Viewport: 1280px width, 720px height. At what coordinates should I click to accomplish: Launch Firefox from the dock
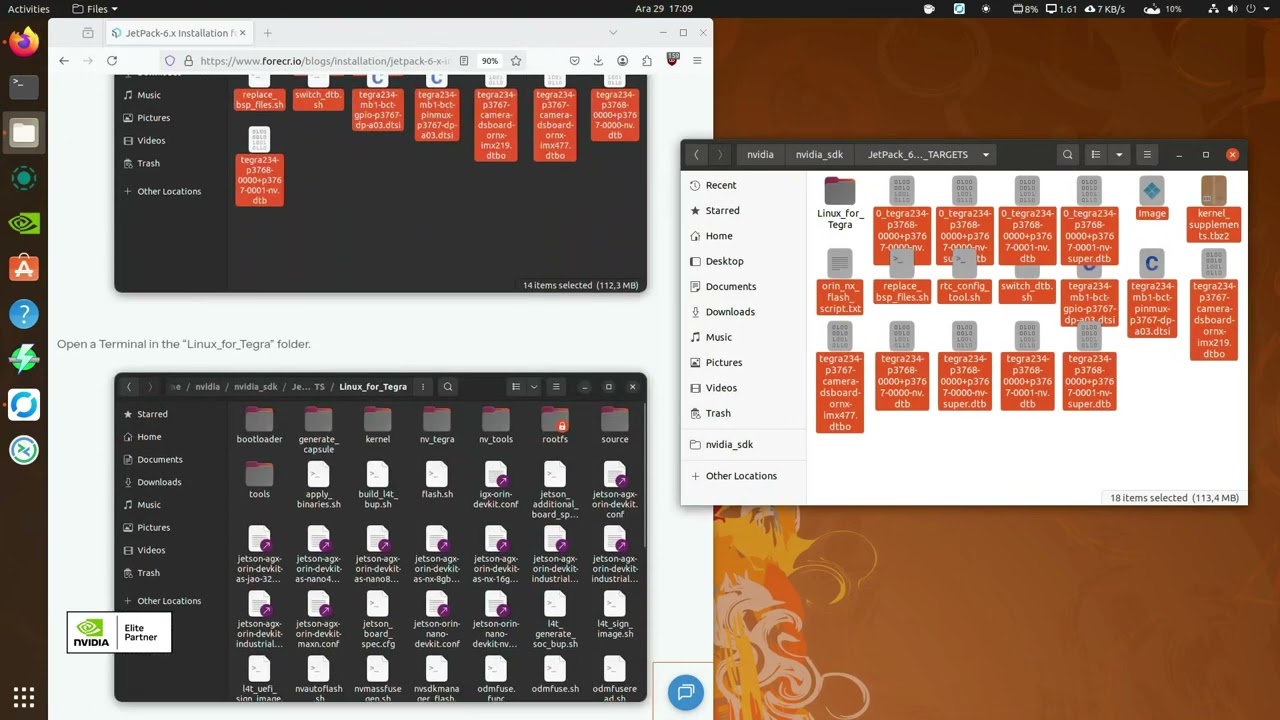[x=24, y=42]
